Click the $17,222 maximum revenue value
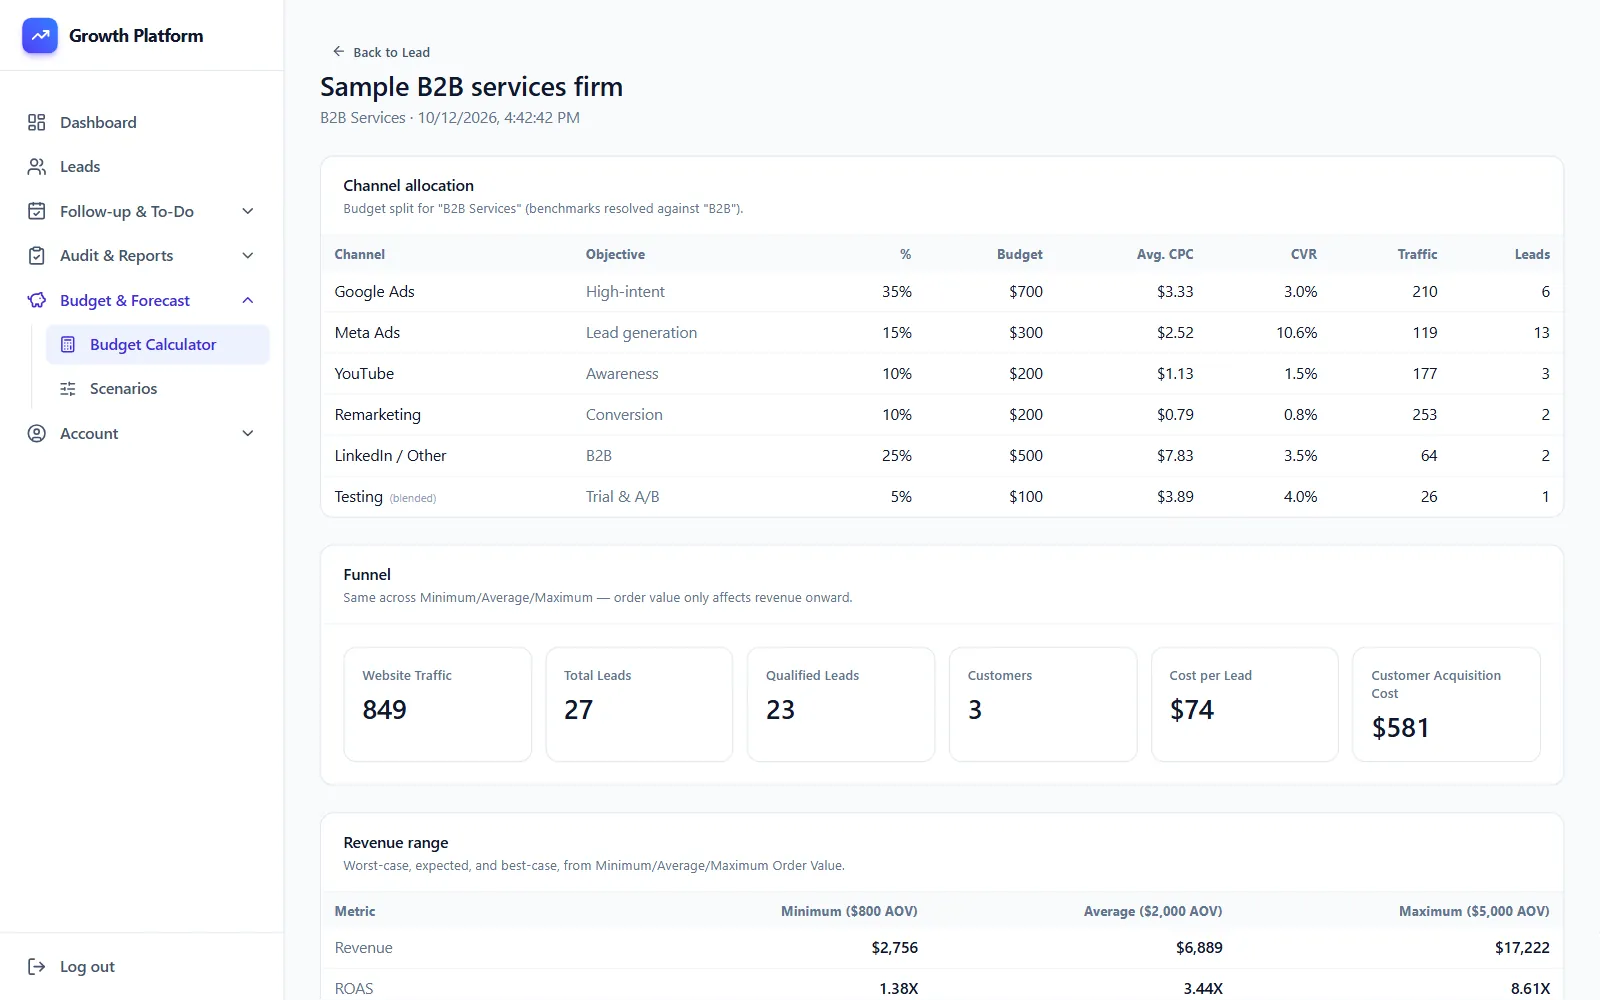This screenshot has height=1000, width=1600. coord(1522,947)
